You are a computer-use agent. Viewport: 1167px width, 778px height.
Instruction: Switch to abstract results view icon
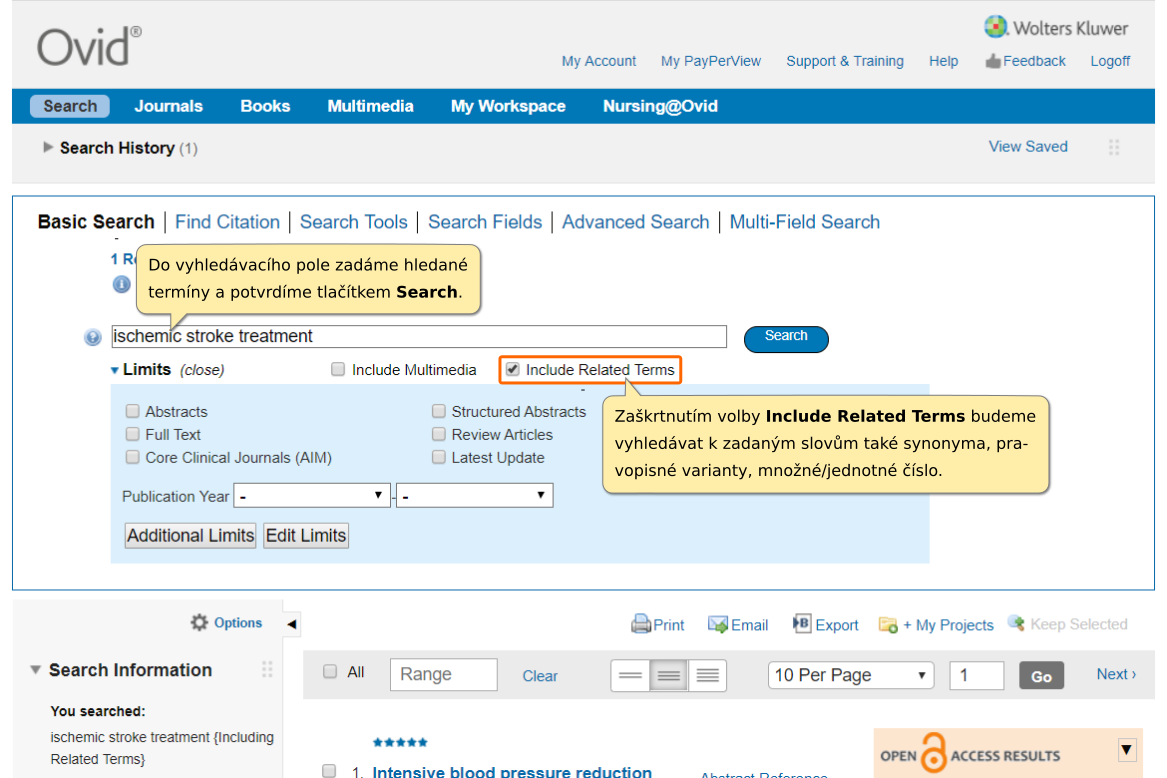pyautogui.click(x=707, y=675)
